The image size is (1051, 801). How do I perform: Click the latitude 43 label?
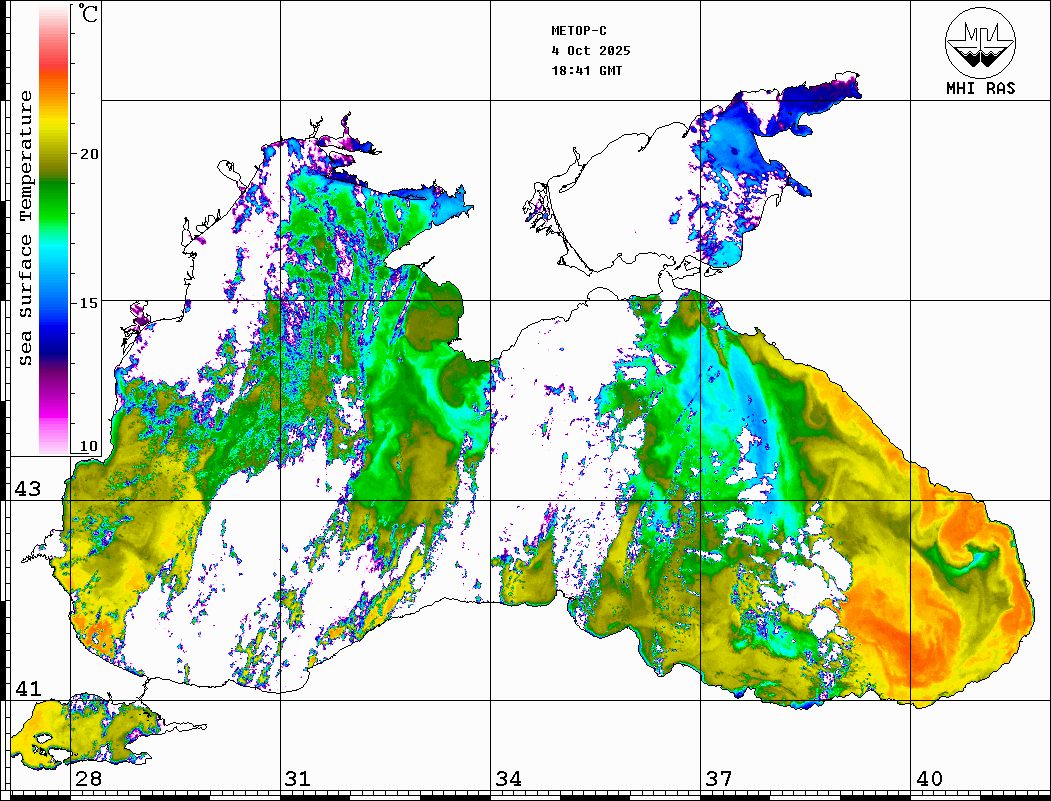pyautogui.click(x=27, y=489)
